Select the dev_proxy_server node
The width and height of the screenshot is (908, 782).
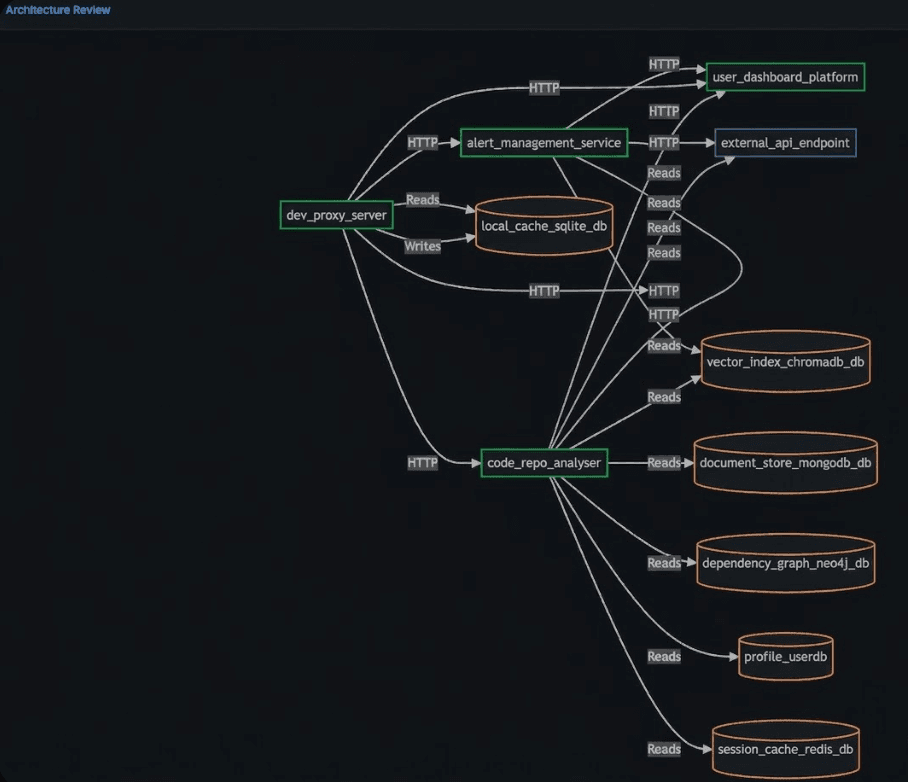click(x=336, y=215)
